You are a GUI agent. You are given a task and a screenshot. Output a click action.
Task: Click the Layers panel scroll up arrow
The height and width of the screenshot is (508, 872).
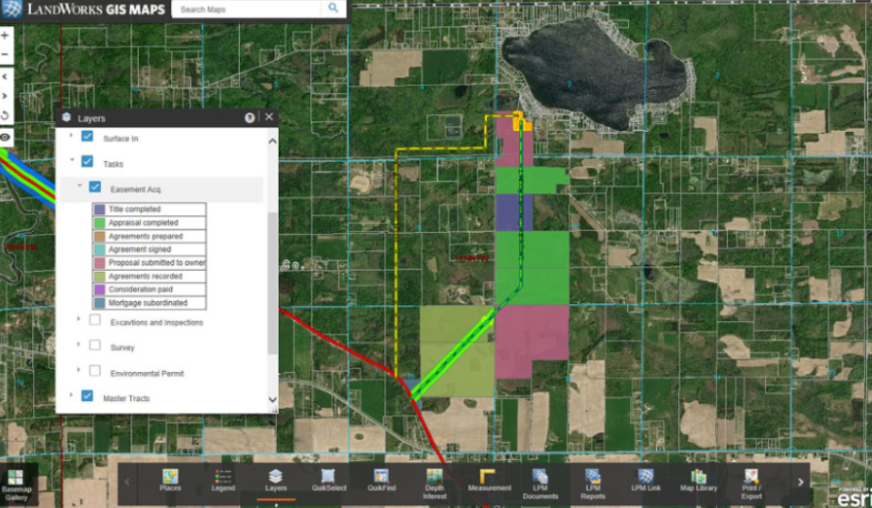(x=272, y=141)
